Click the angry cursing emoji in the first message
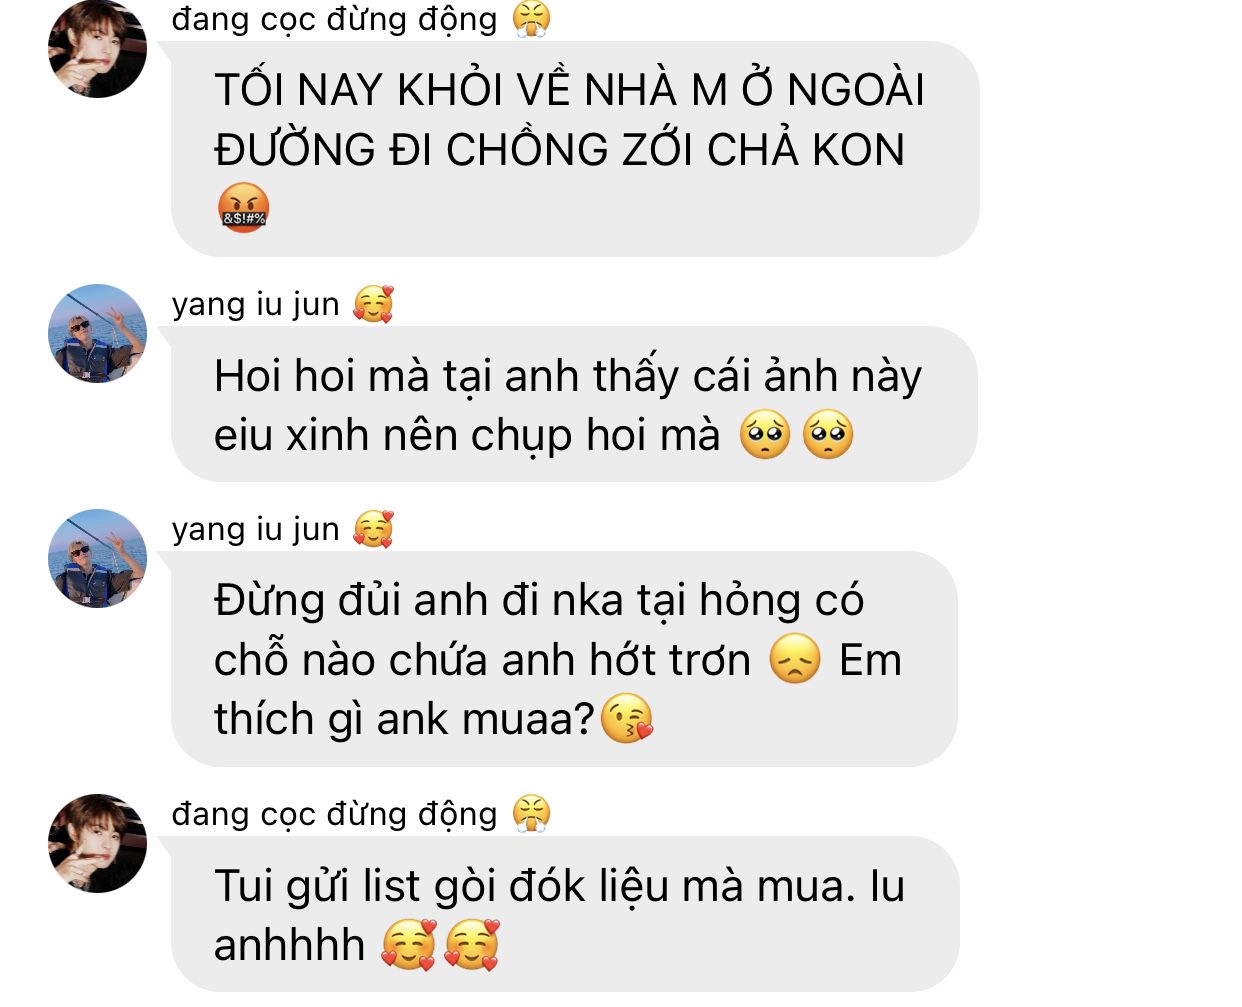1242x1007 pixels. pyautogui.click(x=243, y=209)
